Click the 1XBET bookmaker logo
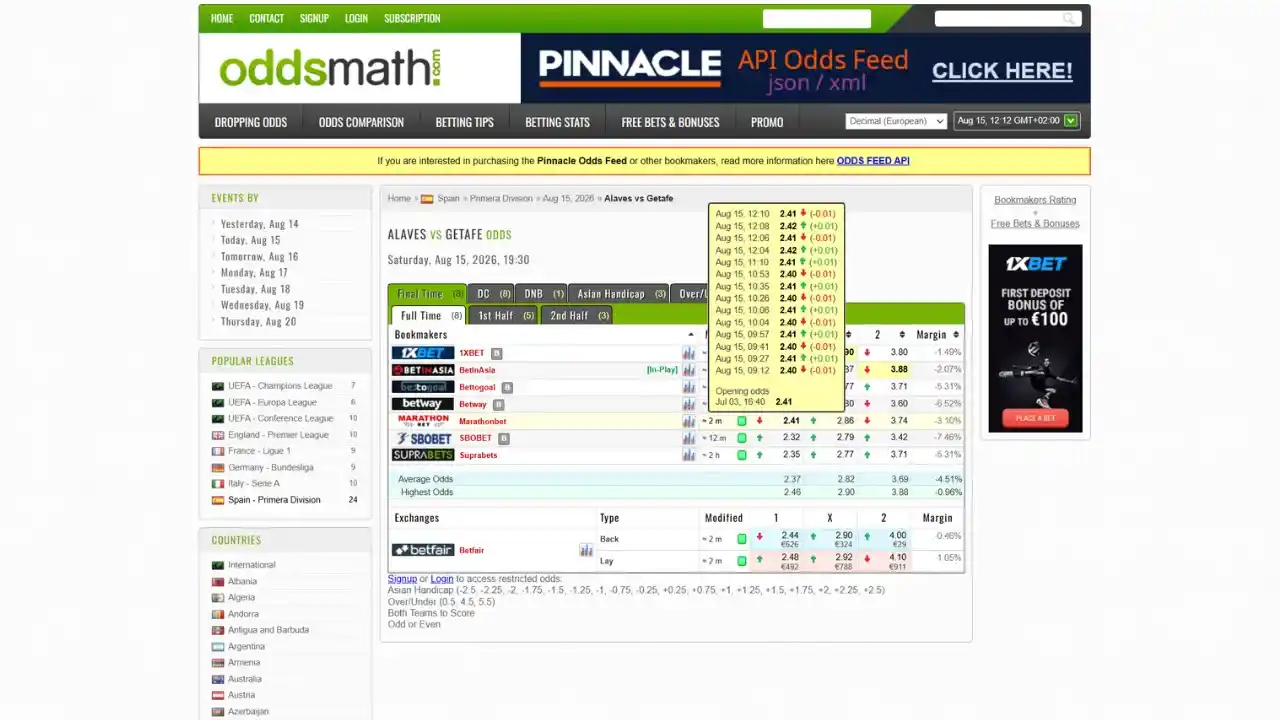Screen dimensions: 1280x720 pos(423,353)
